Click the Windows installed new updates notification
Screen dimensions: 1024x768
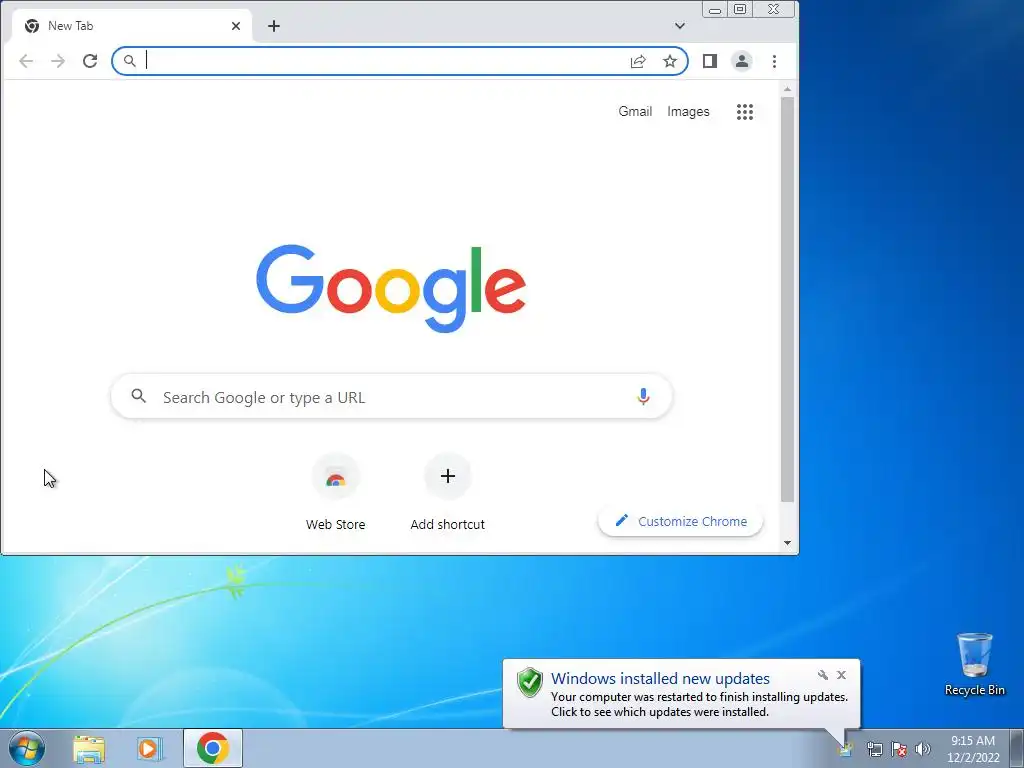tap(681, 694)
